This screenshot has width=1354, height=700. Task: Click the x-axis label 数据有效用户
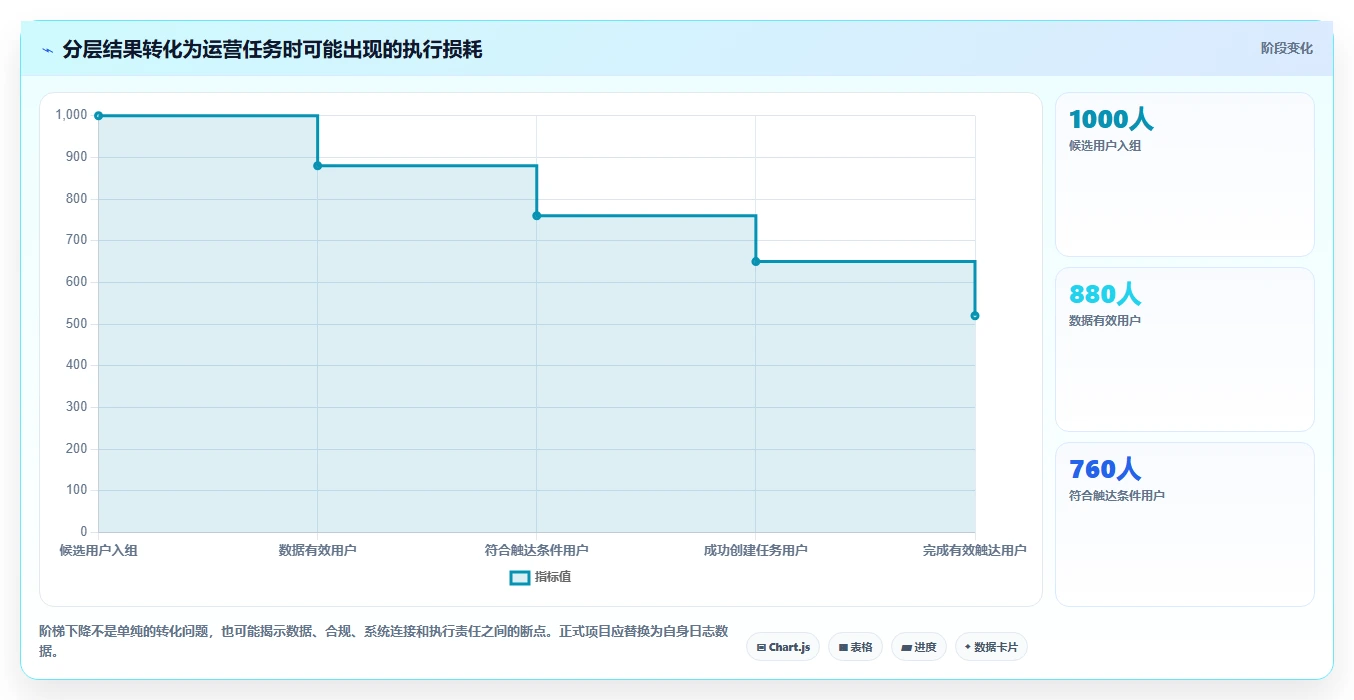pyautogui.click(x=317, y=550)
